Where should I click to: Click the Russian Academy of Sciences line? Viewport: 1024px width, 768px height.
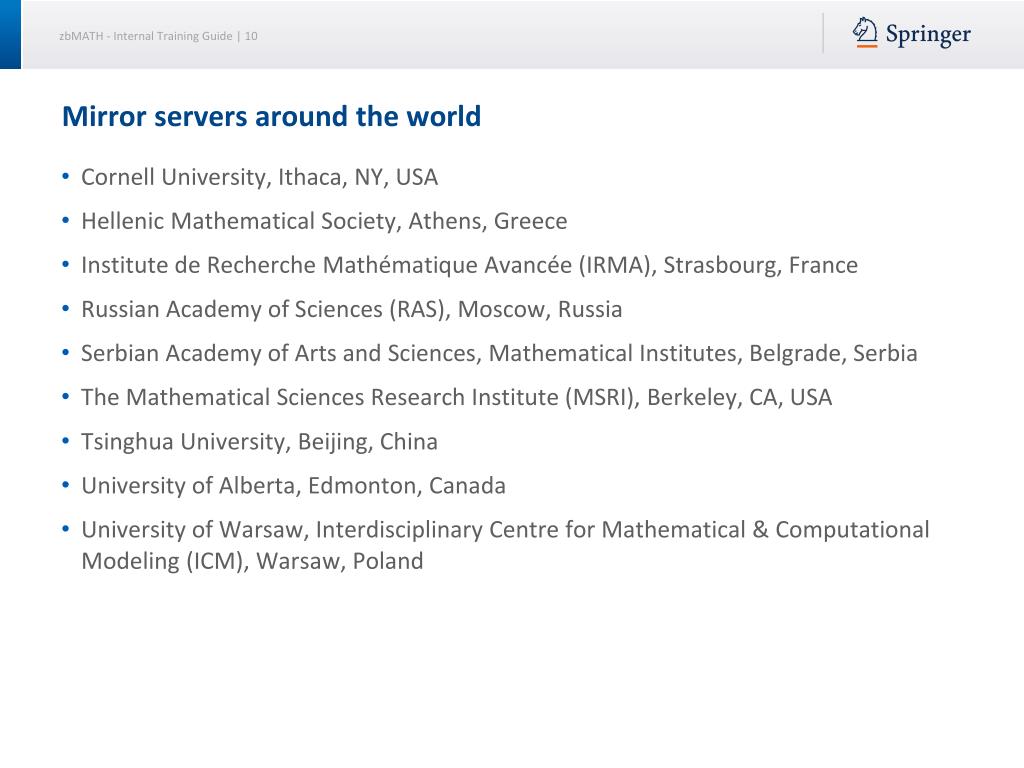(x=351, y=310)
